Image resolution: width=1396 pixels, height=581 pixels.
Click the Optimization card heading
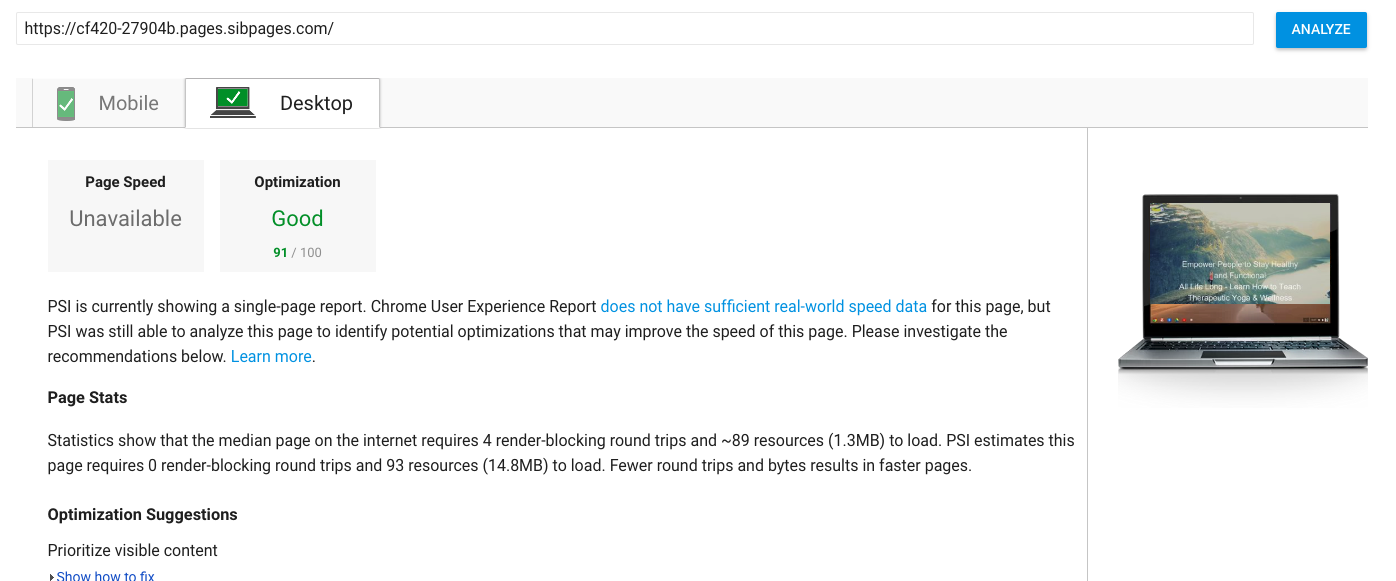click(x=297, y=182)
